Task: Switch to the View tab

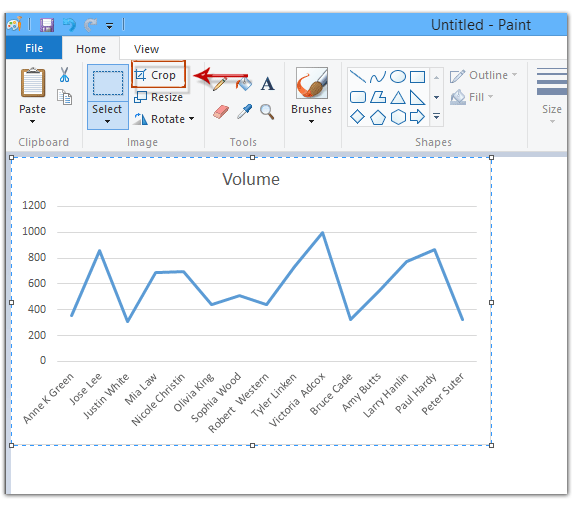Action: click(146, 49)
